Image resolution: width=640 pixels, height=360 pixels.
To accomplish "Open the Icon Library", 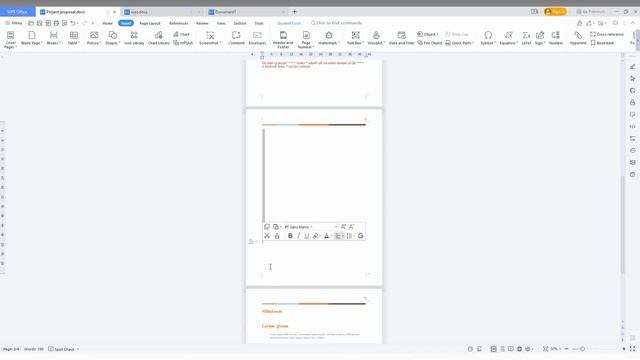I will pos(134,38).
